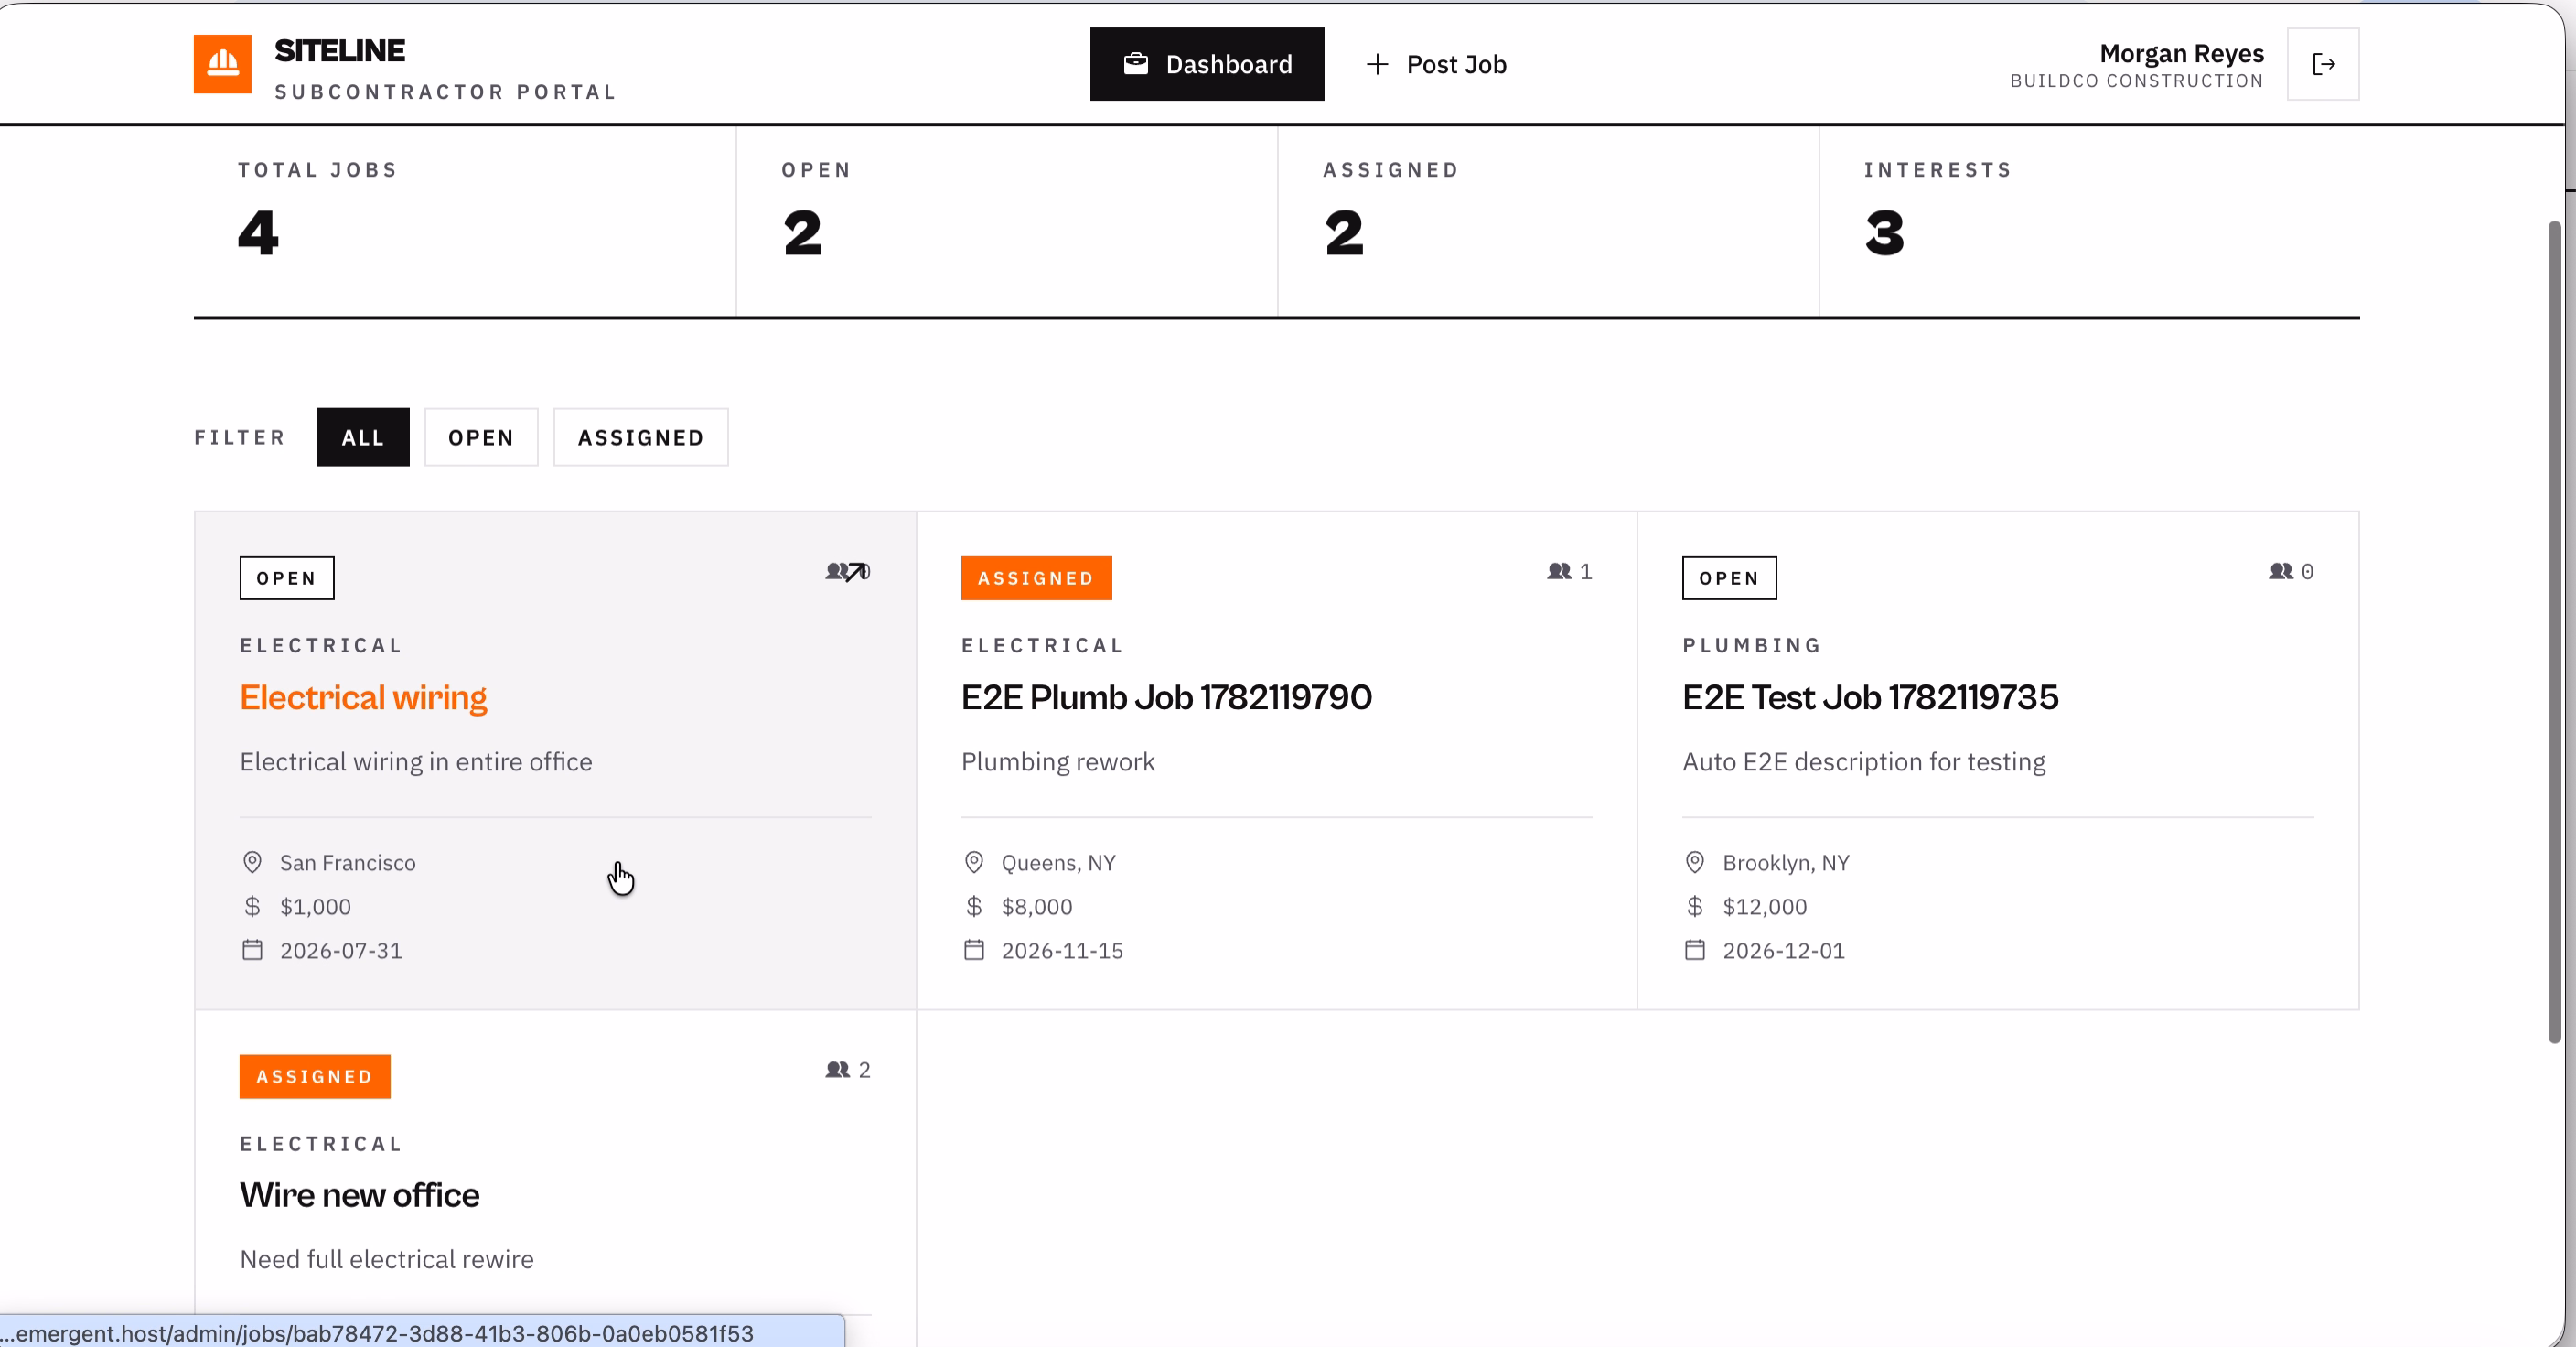Click the $12,000 budget value
This screenshot has width=2576, height=1347.
click(1765, 906)
